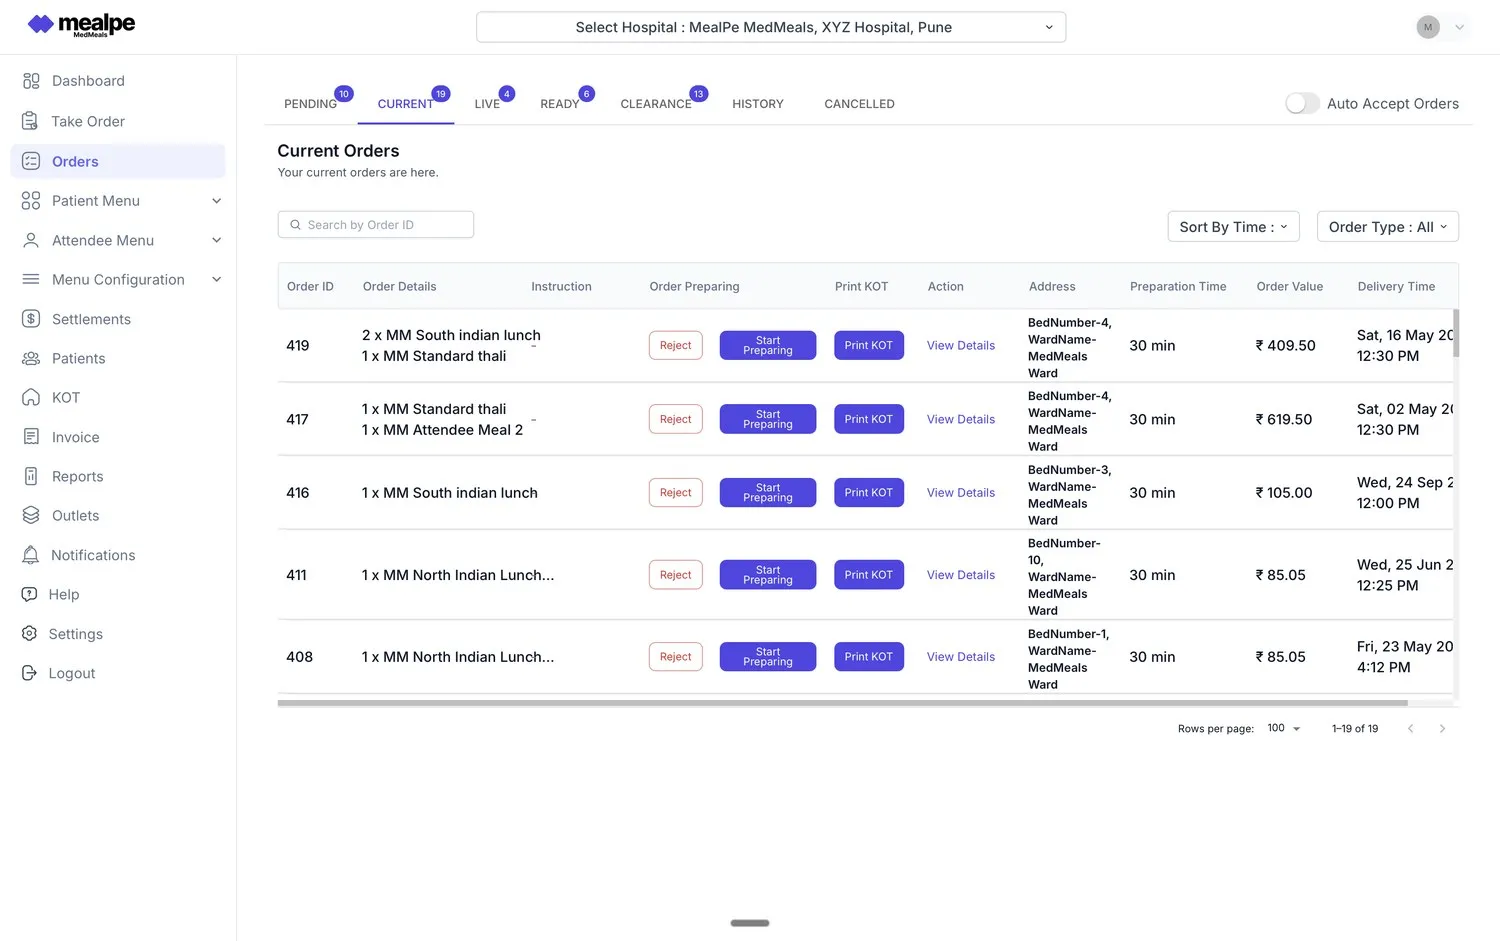Image resolution: width=1500 pixels, height=941 pixels.
Task: Click the vertical table scrollbar
Action: (x=1456, y=333)
